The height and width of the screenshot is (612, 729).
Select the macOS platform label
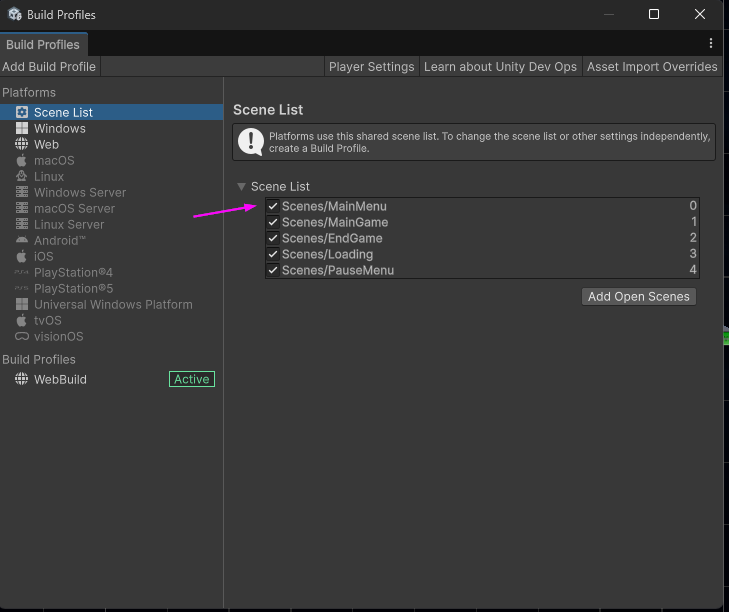tap(54, 160)
